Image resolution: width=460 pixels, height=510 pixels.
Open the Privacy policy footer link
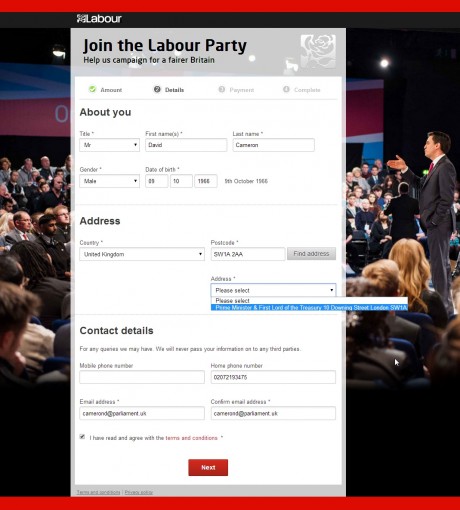click(139, 492)
